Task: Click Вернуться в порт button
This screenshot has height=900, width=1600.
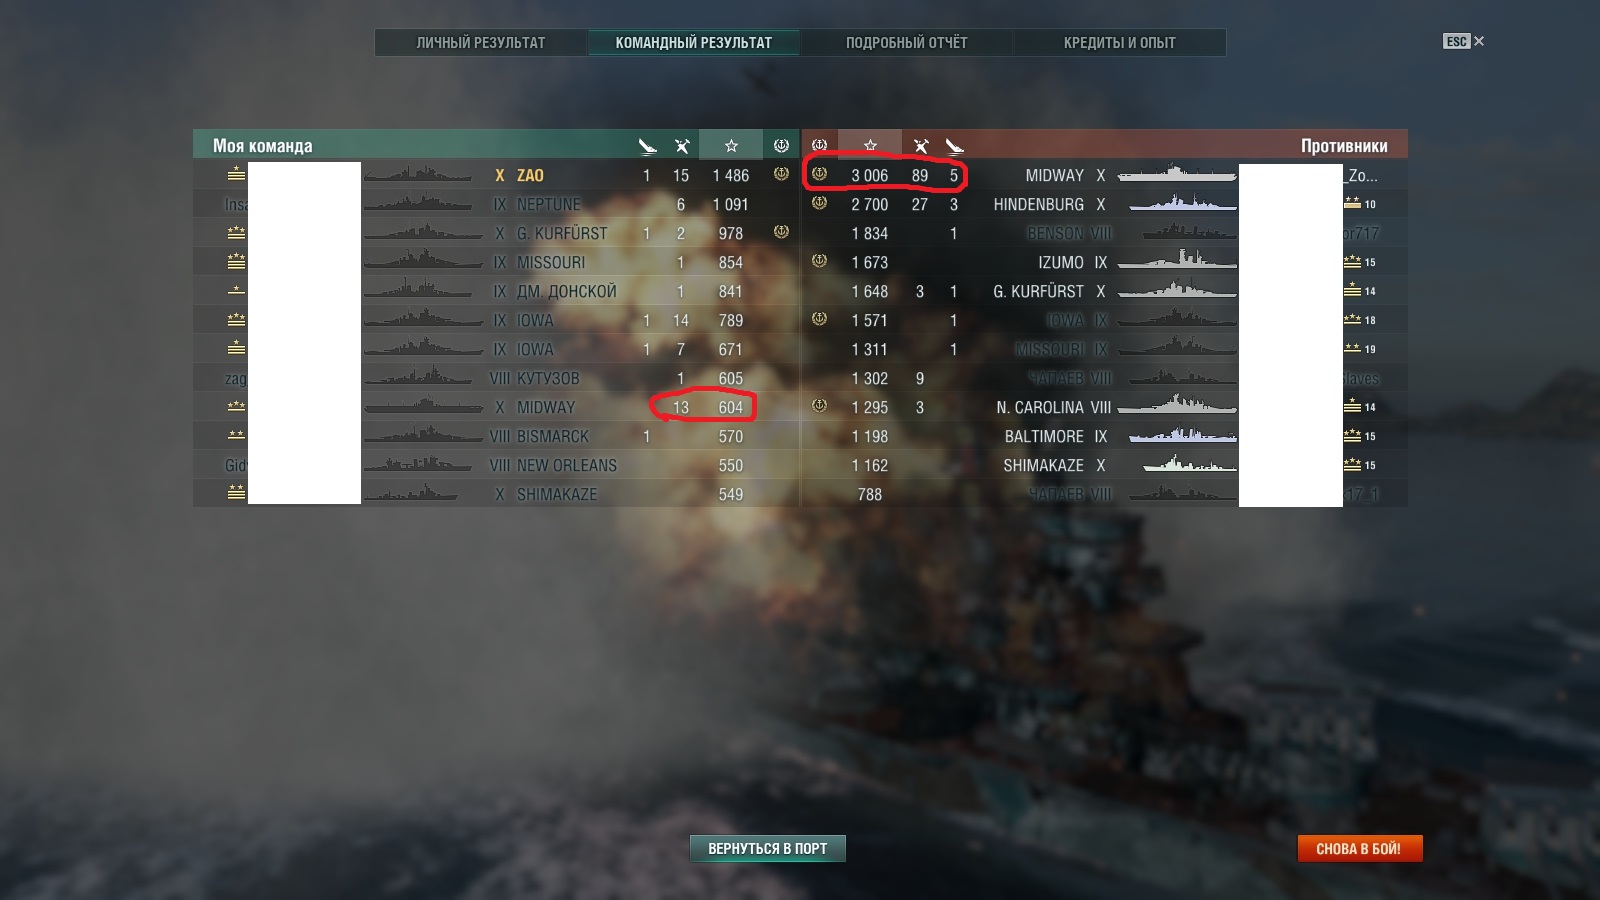Action: [768, 848]
